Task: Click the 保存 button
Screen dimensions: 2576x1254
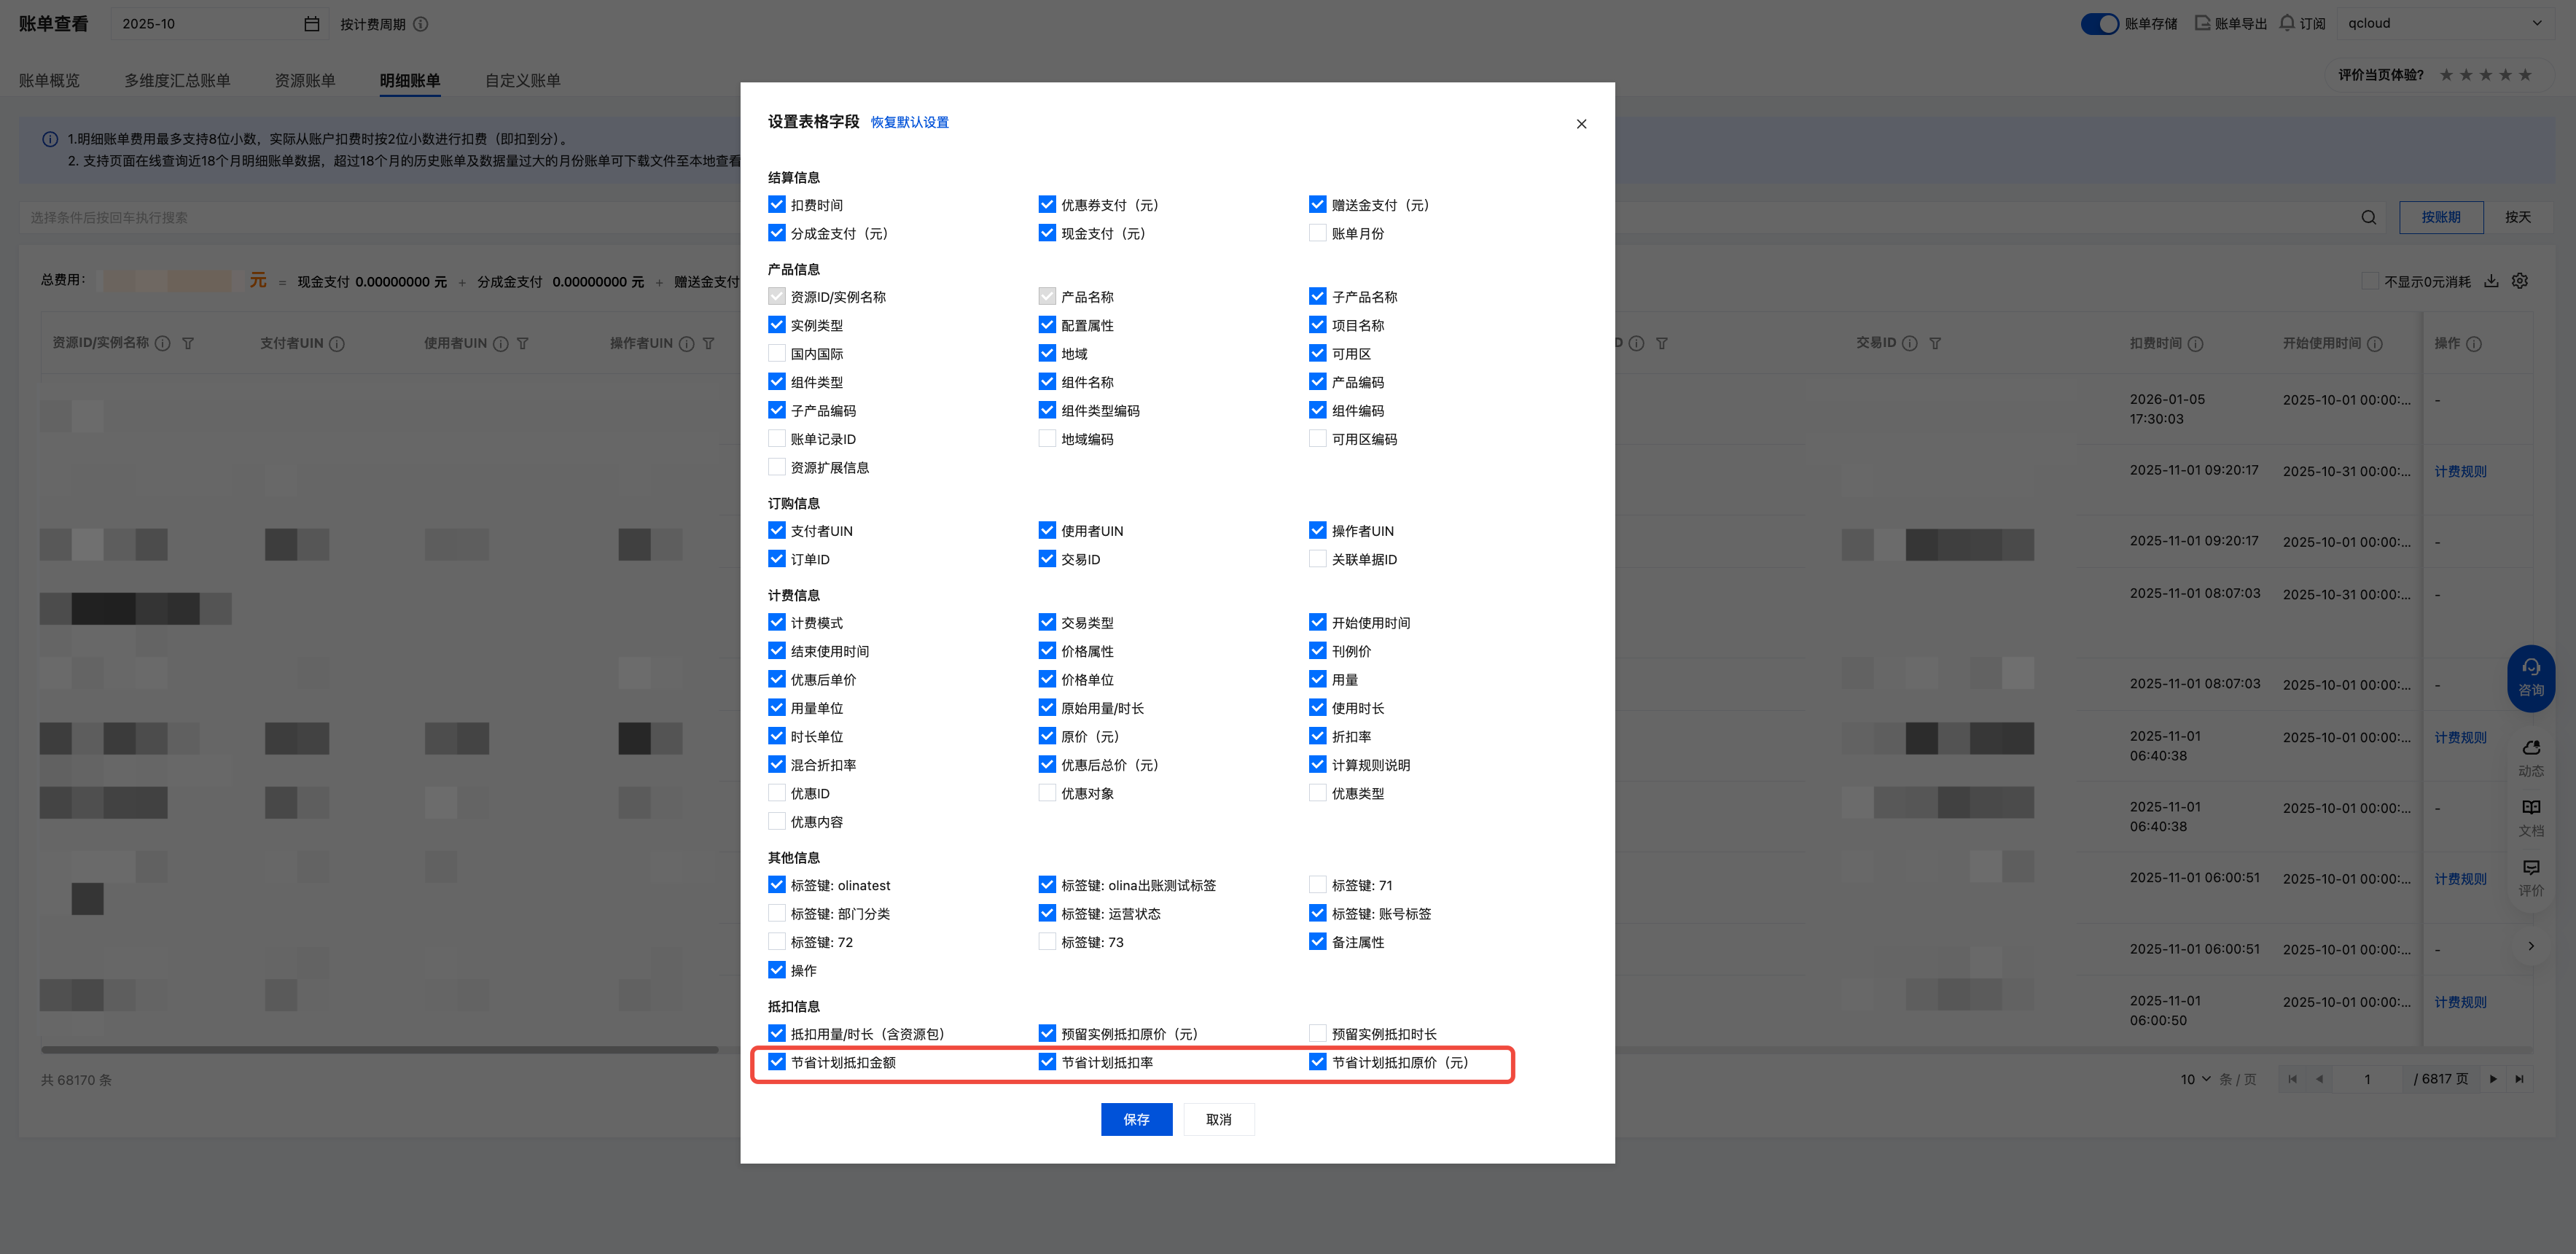Action: pos(1136,1119)
